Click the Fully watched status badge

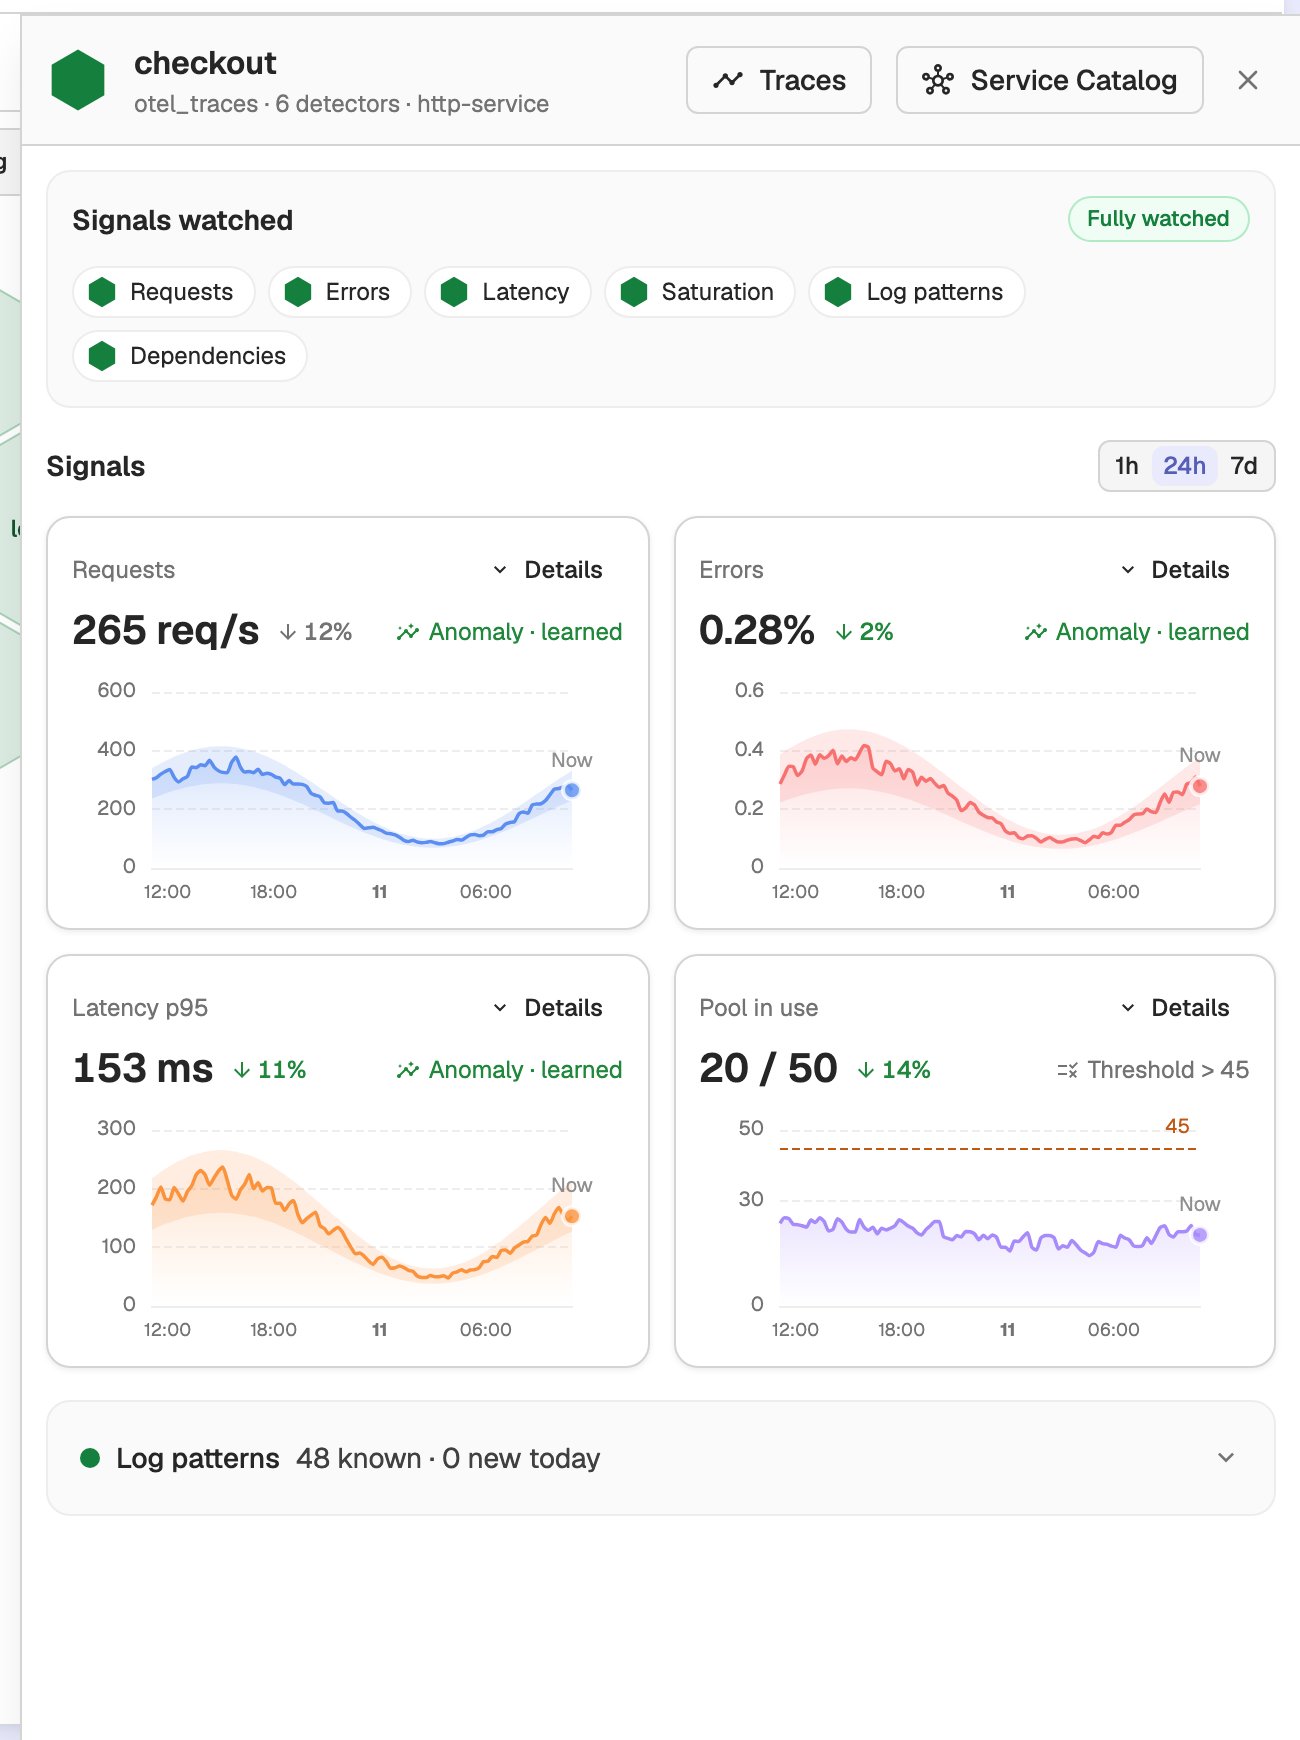[1159, 219]
